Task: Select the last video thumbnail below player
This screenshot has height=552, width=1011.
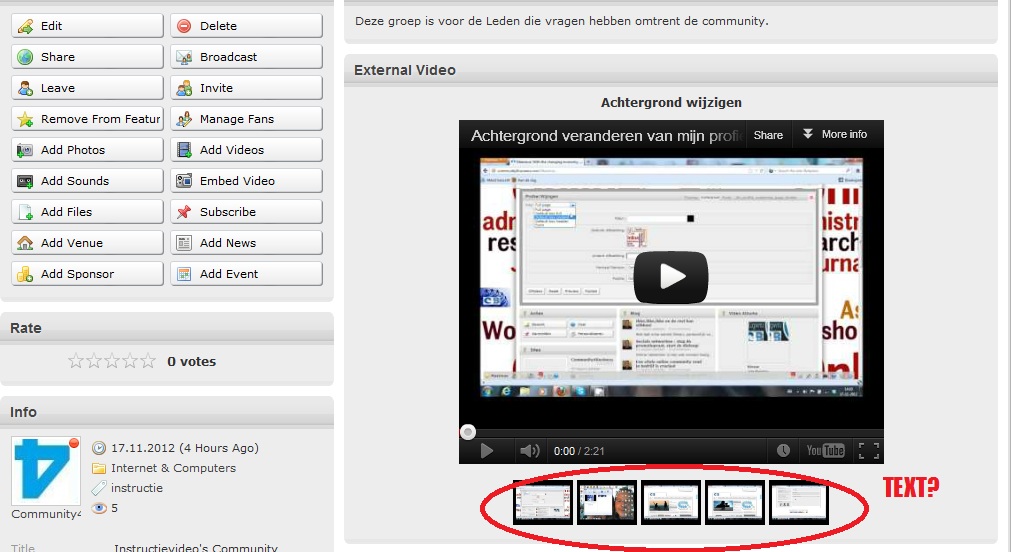Action: pyautogui.click(x=799, y=502)
